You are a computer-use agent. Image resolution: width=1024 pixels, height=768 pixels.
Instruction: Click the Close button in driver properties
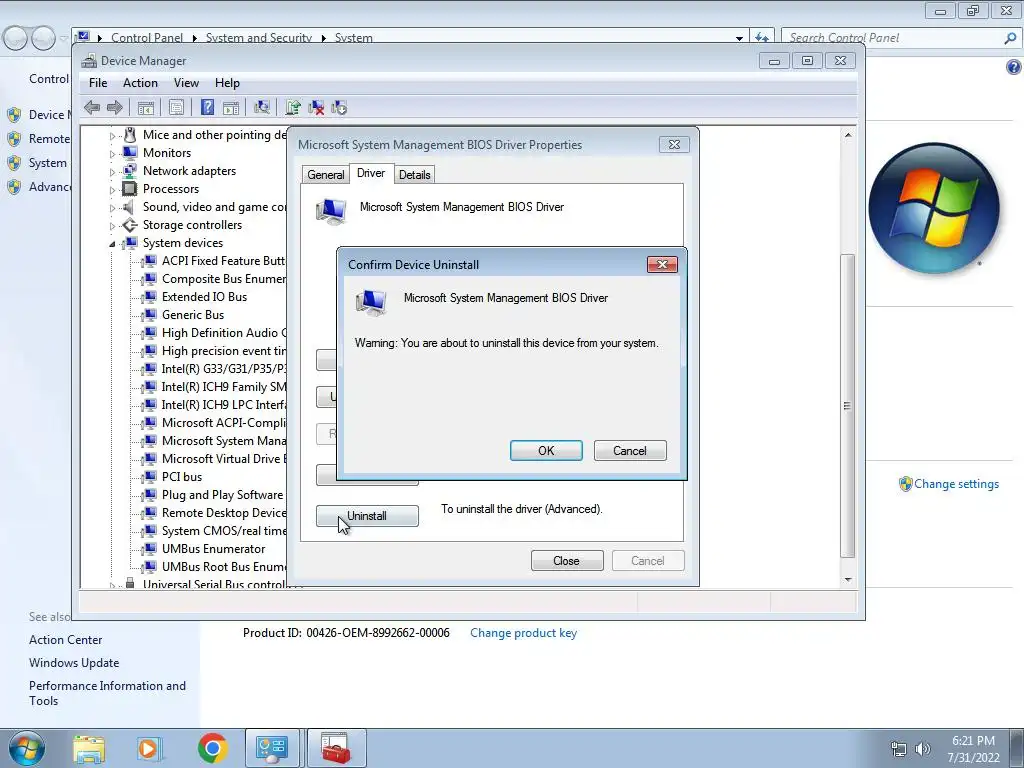(567, 561)
